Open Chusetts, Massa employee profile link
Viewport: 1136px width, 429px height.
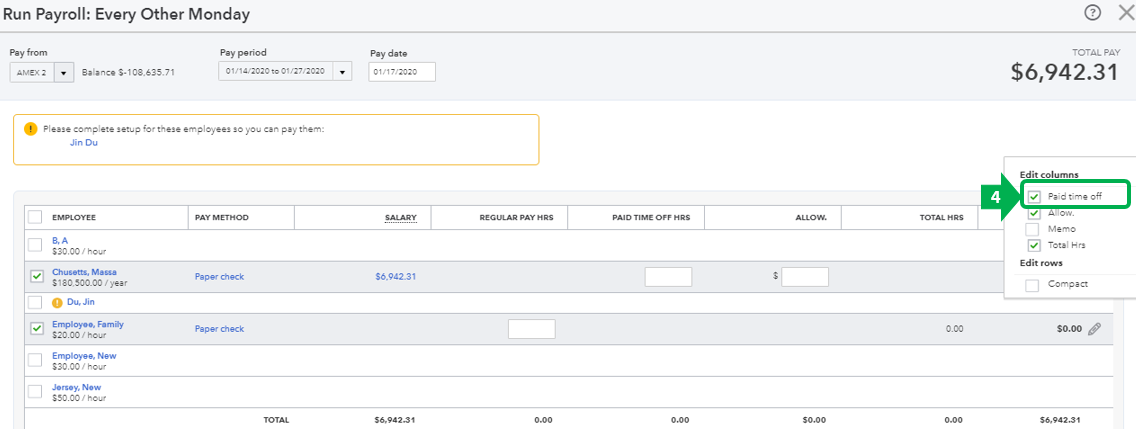pyautogui.click(x=84, y=272)
